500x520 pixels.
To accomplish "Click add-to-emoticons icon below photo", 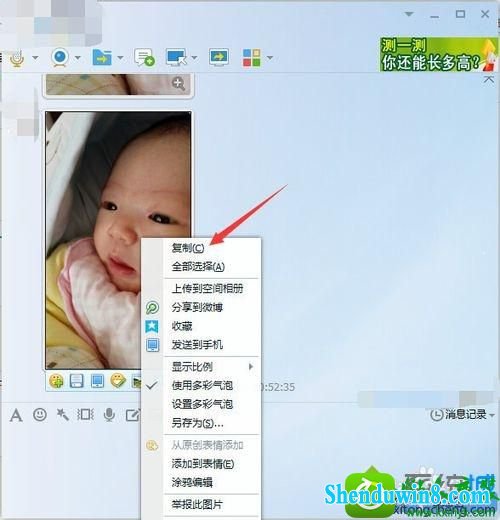I will pos(56,381).
